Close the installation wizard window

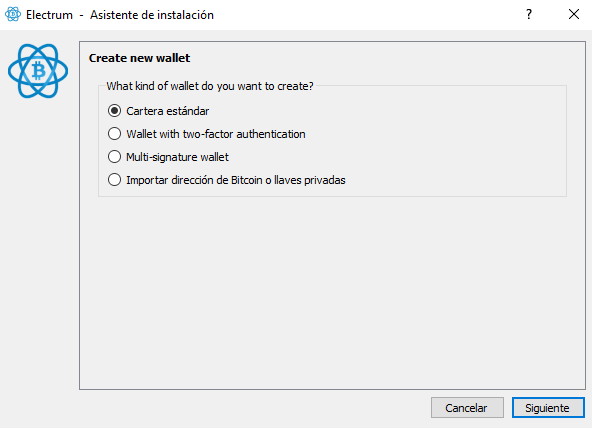click(574, 14)
